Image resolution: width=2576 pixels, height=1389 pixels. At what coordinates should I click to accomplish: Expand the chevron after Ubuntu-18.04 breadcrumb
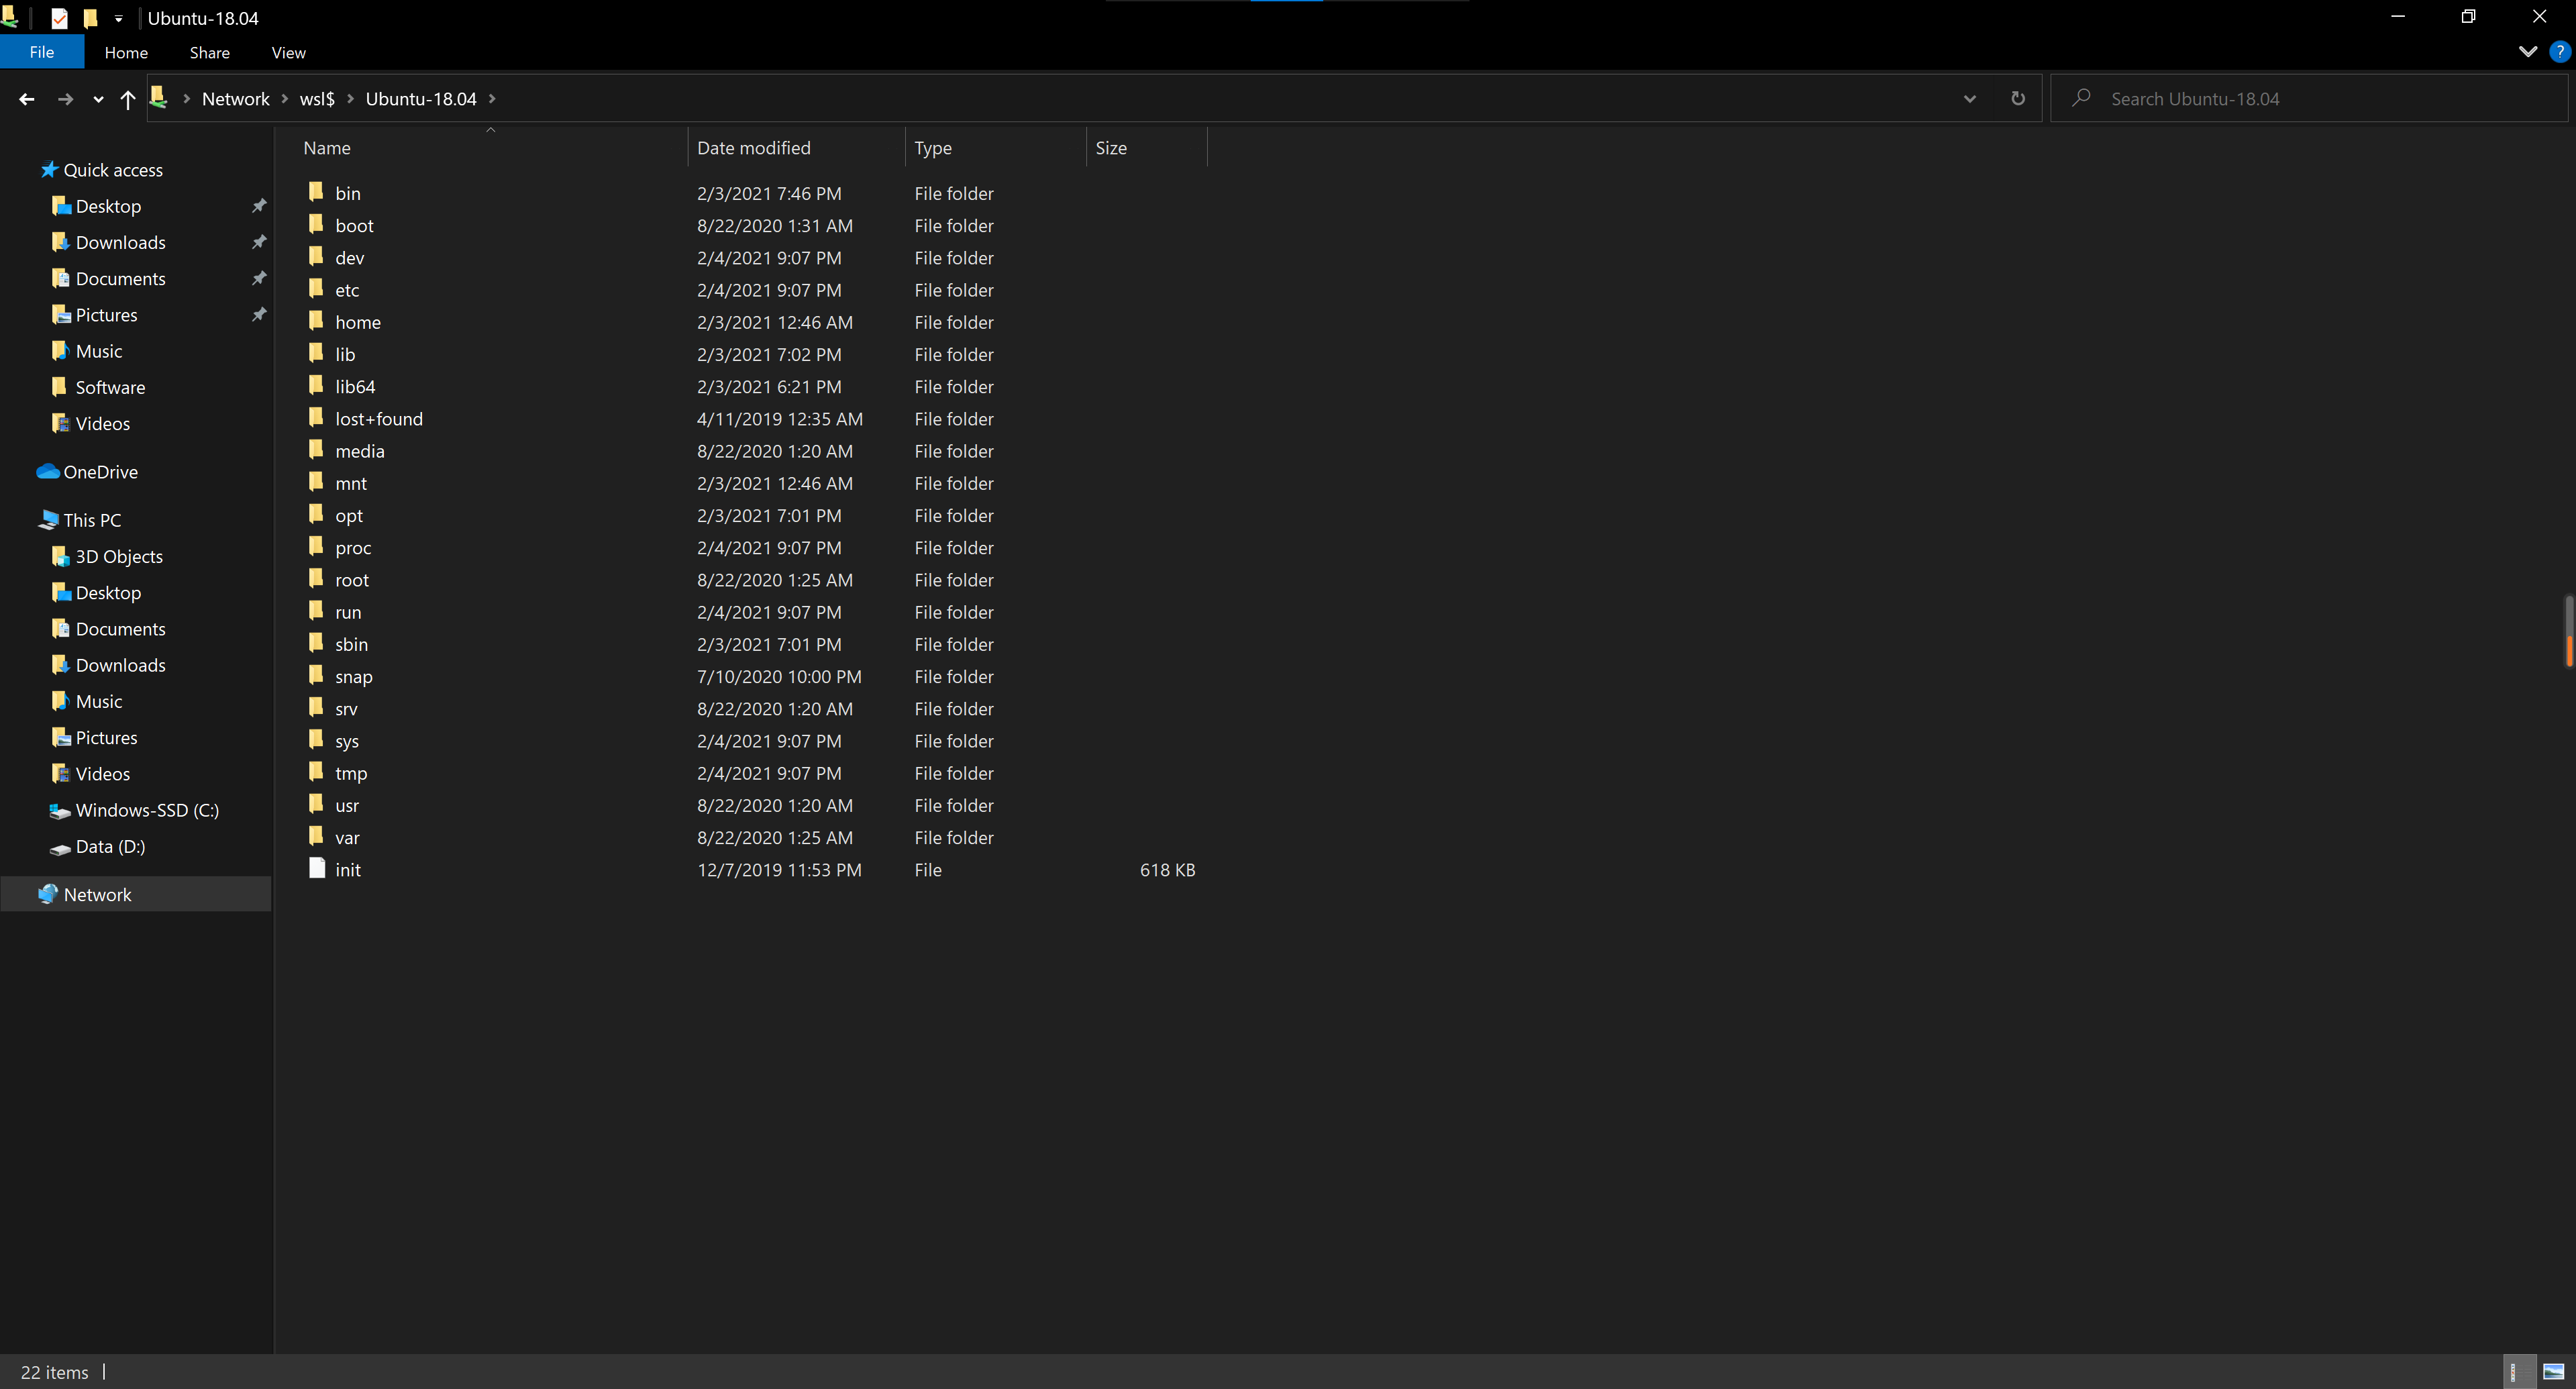[492, 99]
